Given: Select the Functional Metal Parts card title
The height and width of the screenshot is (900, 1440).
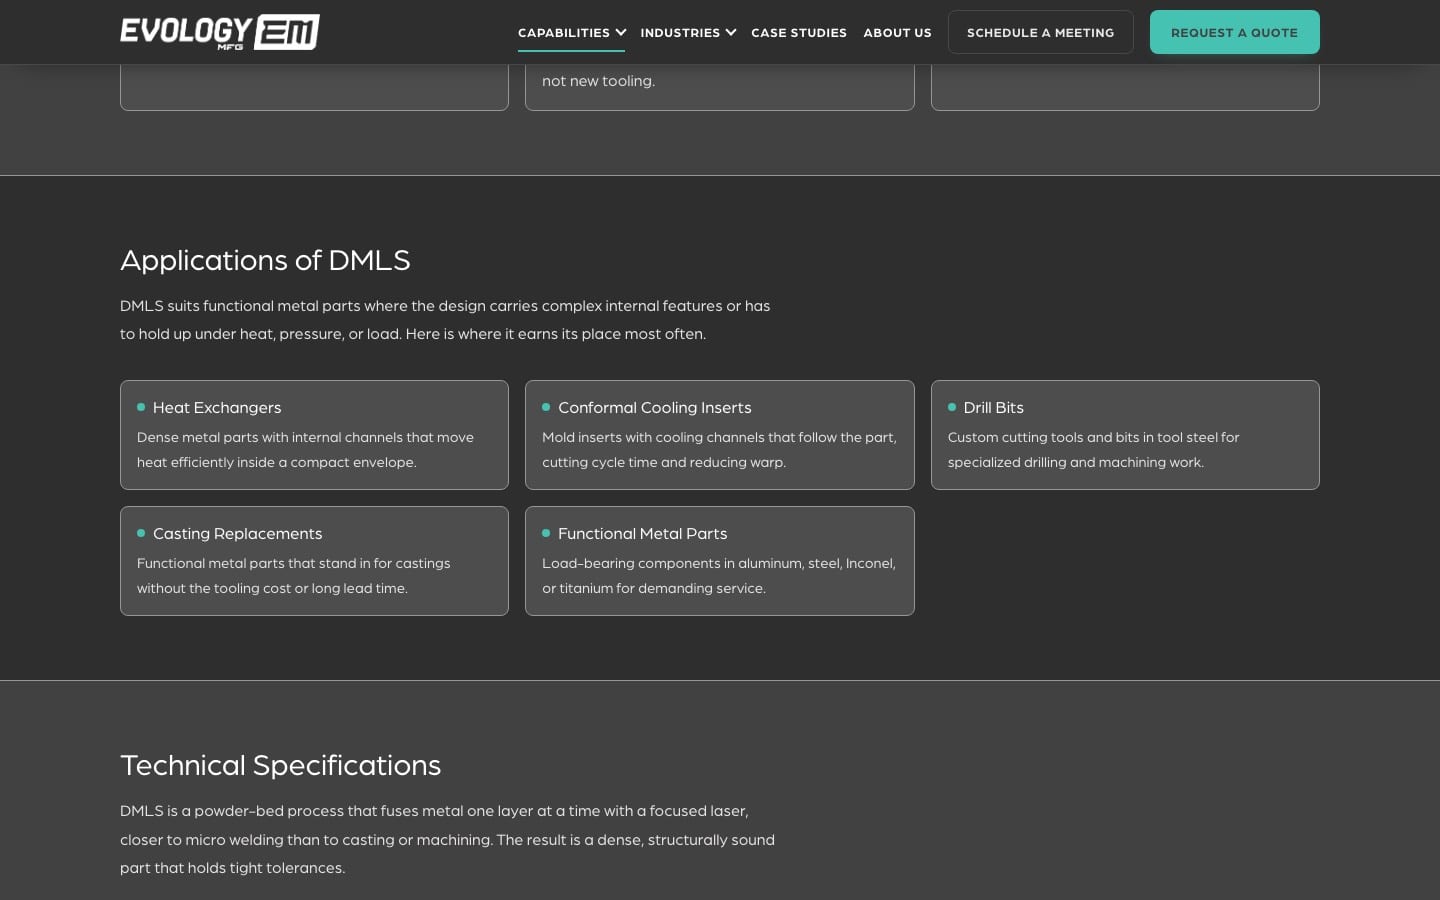Looking at the screenshot, I should pos(642,533).
